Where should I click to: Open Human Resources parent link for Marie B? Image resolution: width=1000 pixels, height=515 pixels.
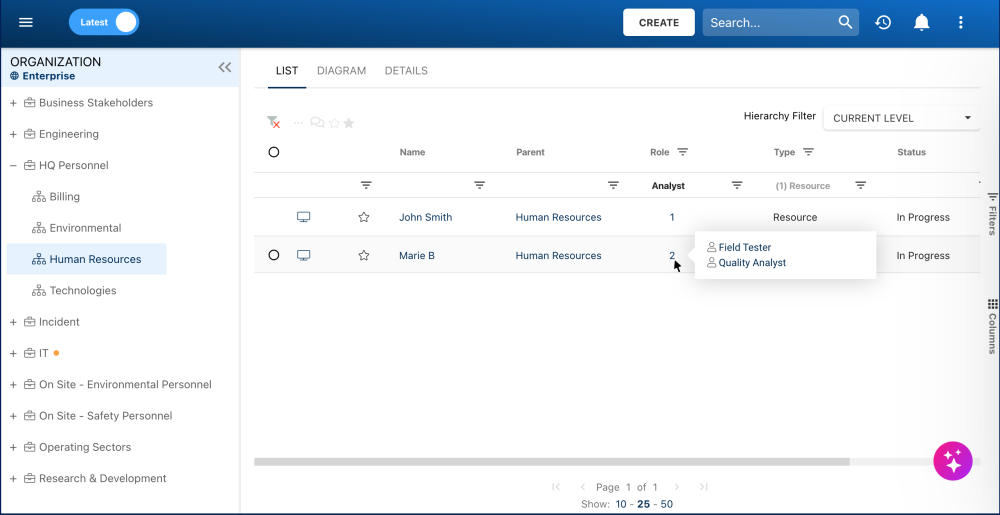click(558, 256)
